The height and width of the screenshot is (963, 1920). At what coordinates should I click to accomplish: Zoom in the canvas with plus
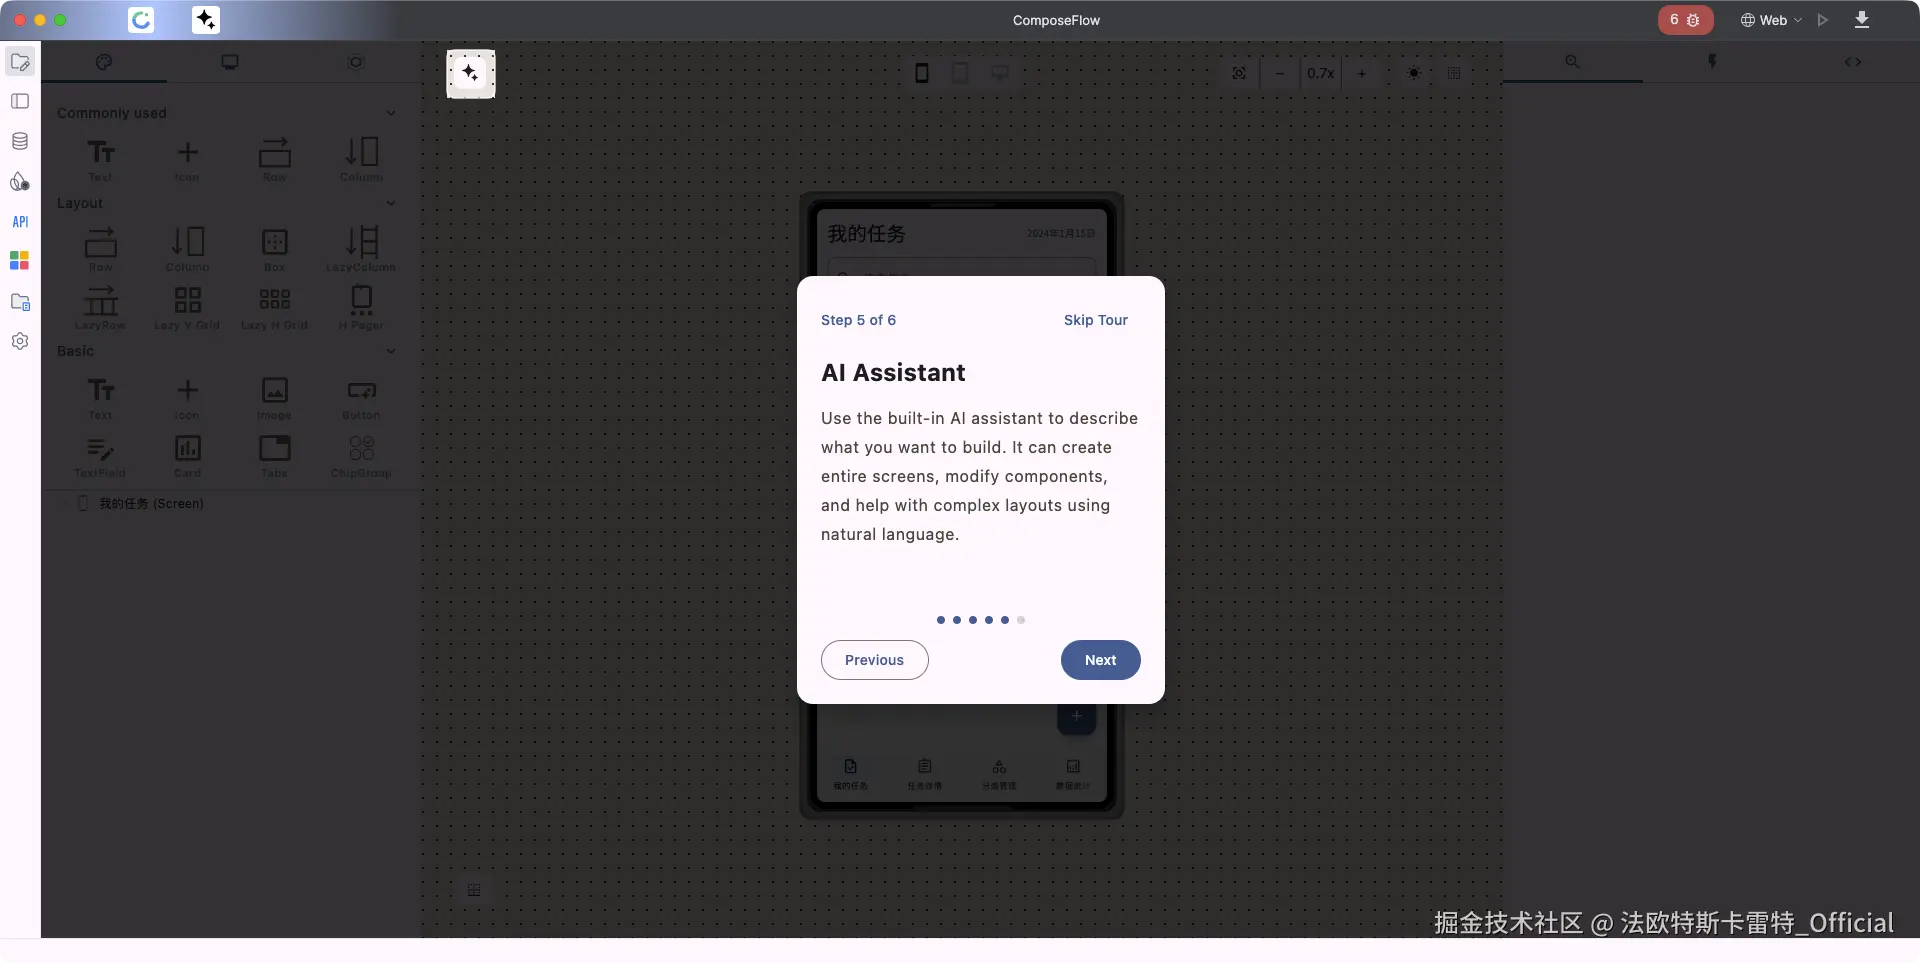(x=1361, y=73)
